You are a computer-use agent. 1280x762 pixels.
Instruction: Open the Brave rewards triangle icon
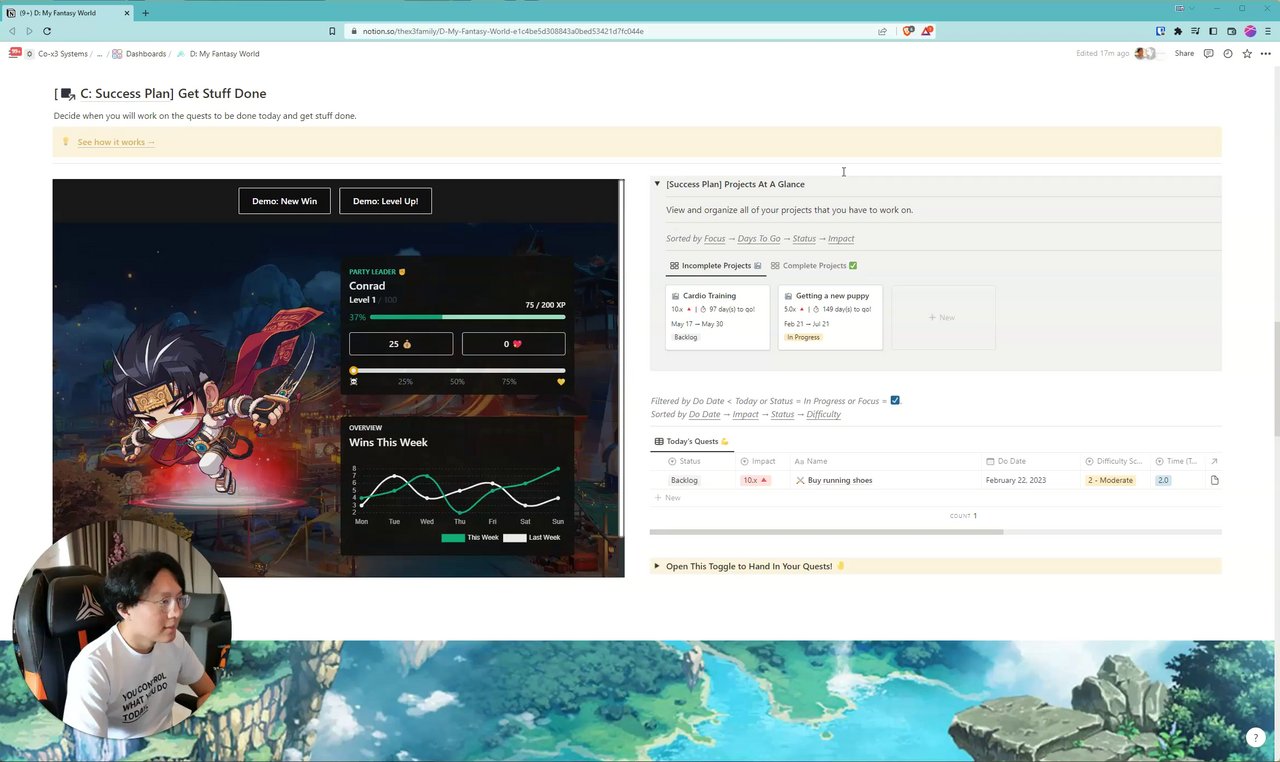coord(927,31)
